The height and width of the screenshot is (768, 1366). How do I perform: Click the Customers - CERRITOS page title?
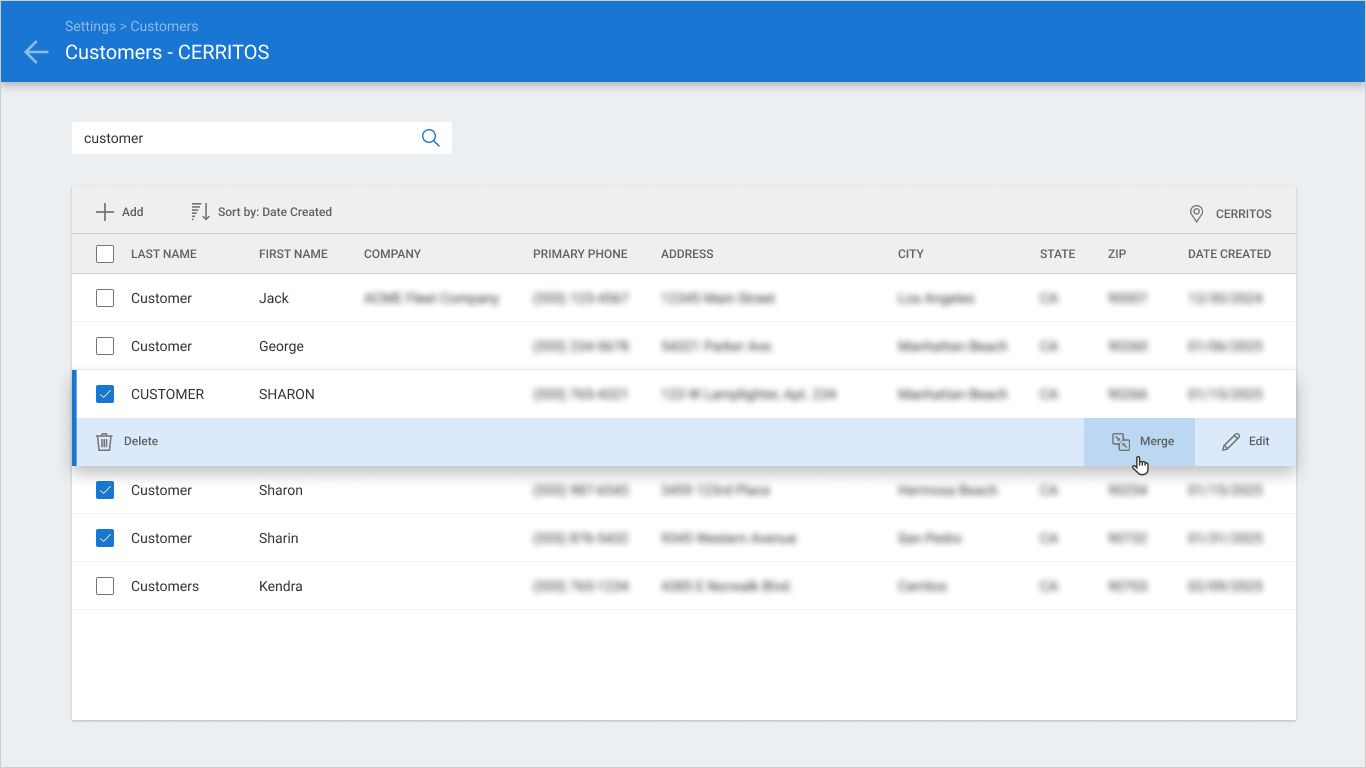coord(167,52)
